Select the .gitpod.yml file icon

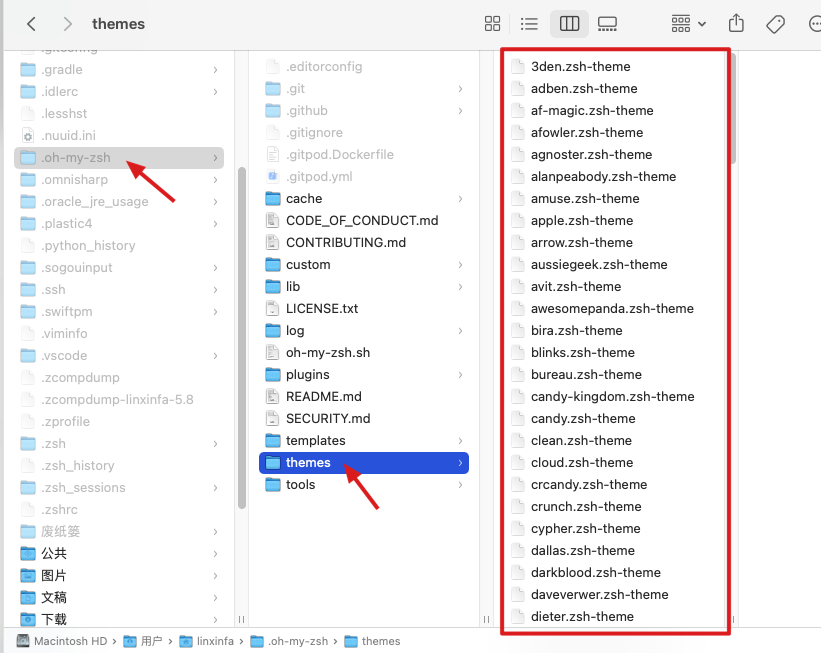point(273,176)
